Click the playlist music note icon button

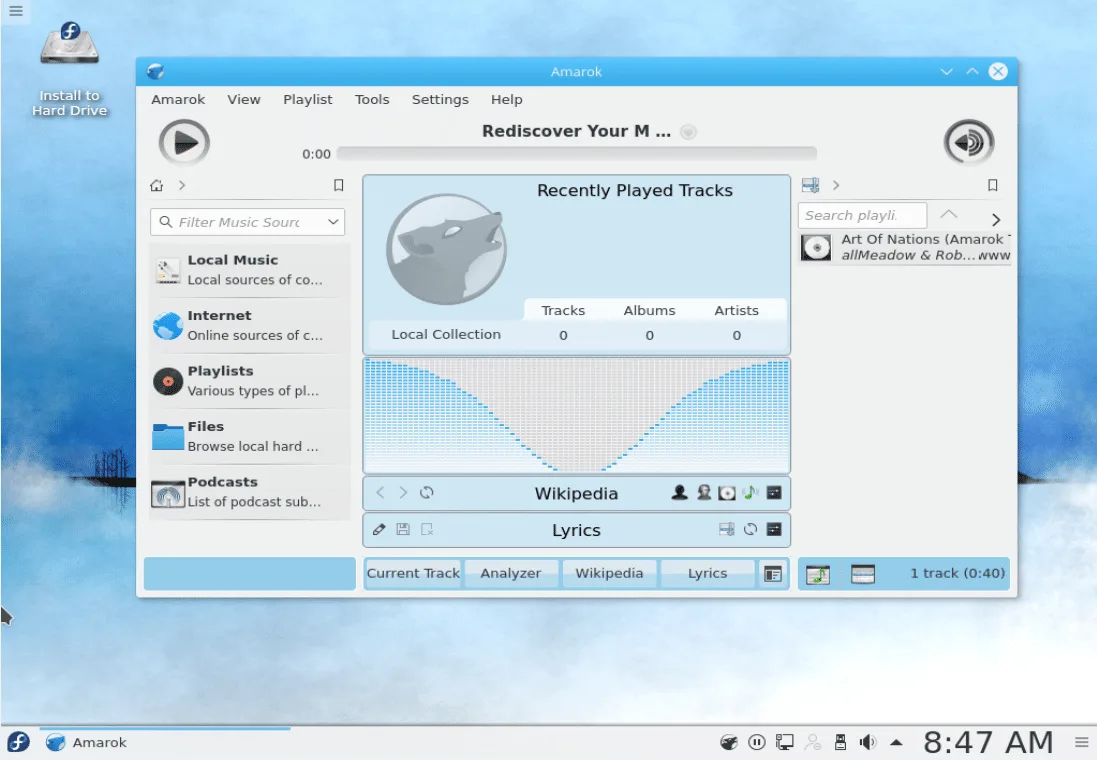pyautogui.click(x=817, y=575)
